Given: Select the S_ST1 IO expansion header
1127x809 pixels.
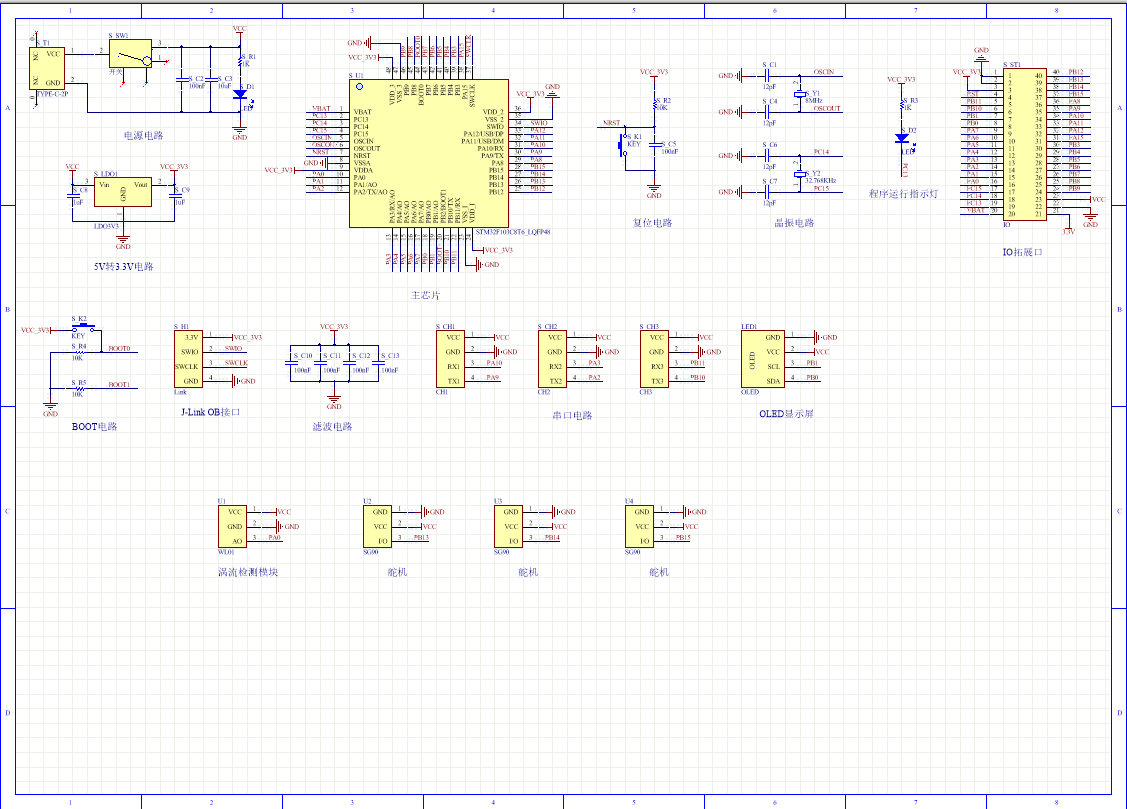Looking at the screenshot, I should coord(1025,144).
